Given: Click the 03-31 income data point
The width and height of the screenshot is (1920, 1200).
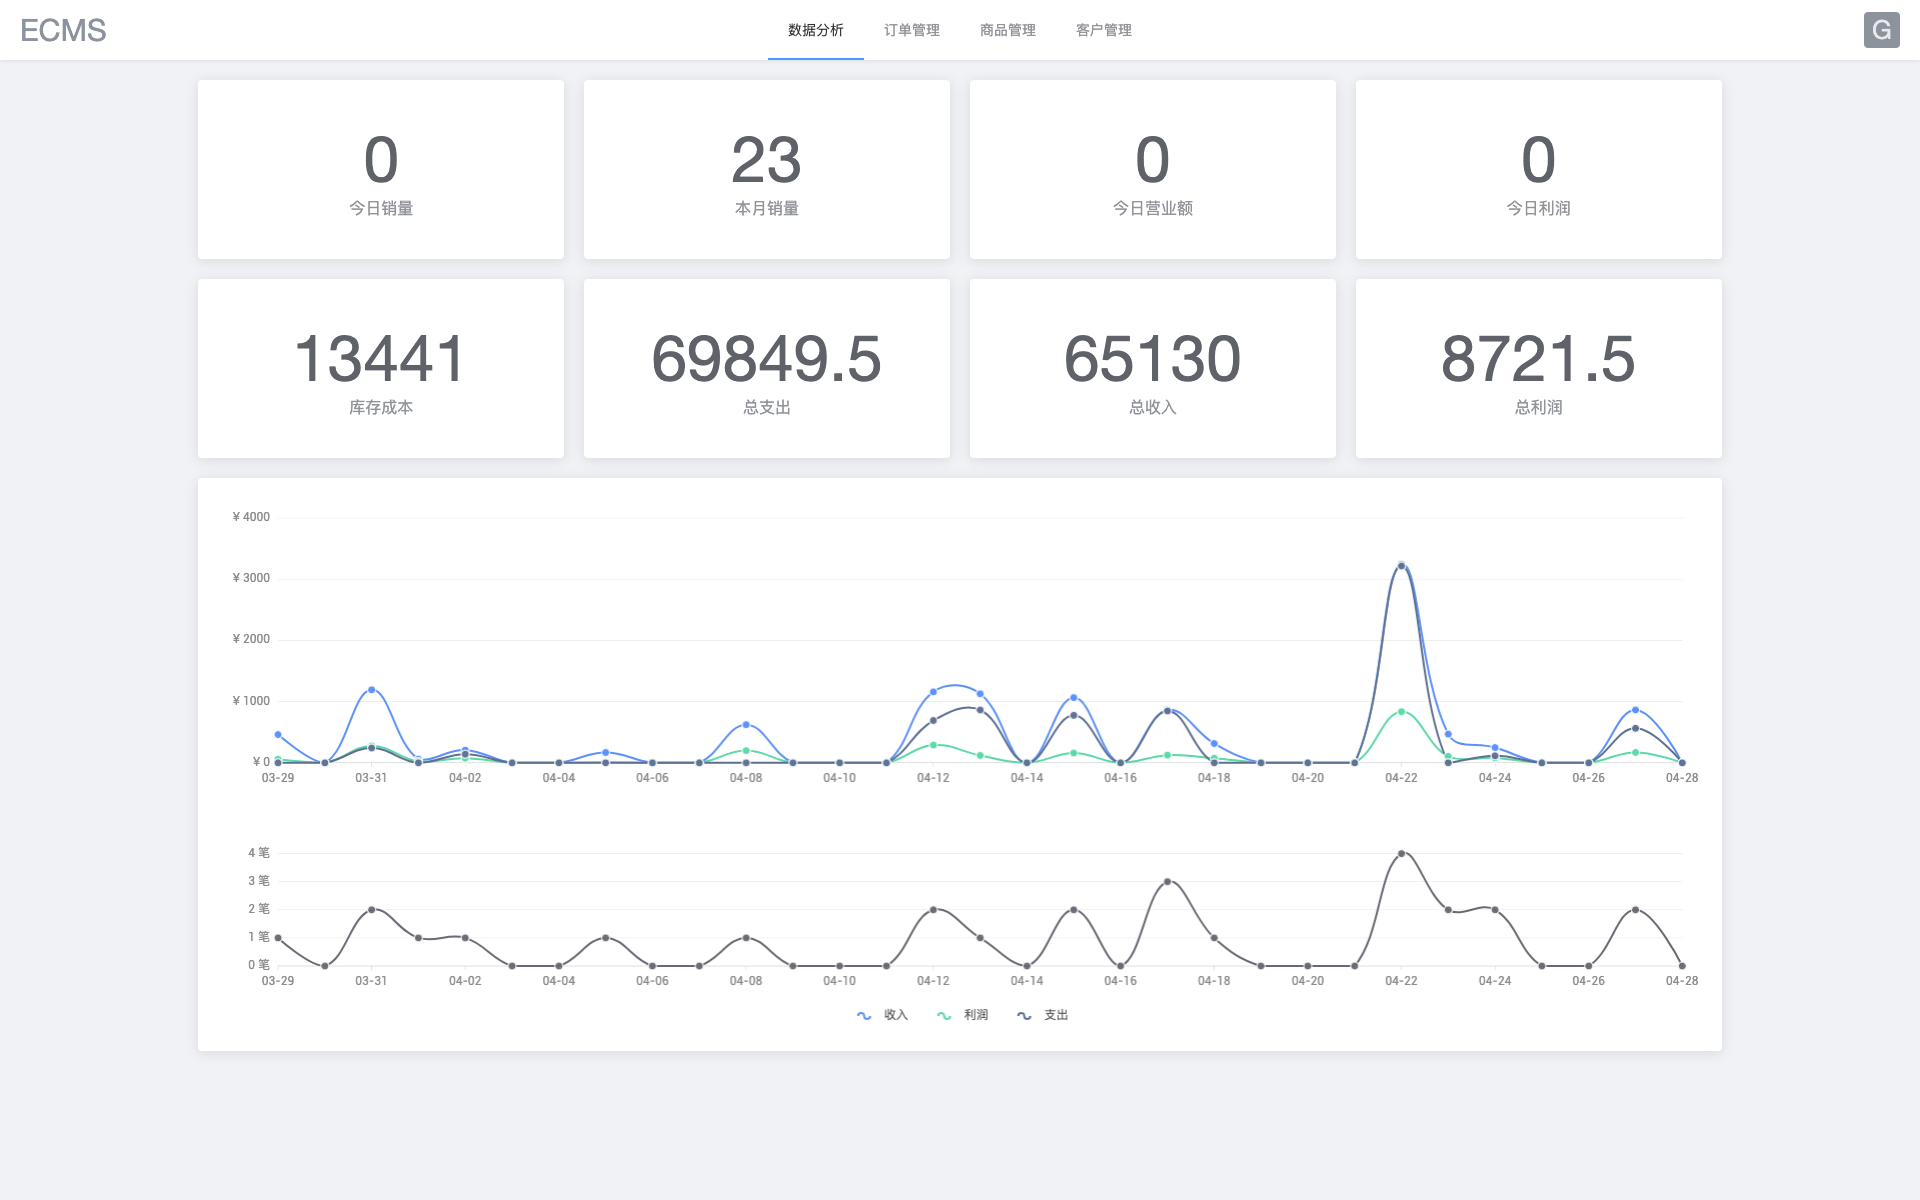Looking at the screenshot, I should 371,690.
